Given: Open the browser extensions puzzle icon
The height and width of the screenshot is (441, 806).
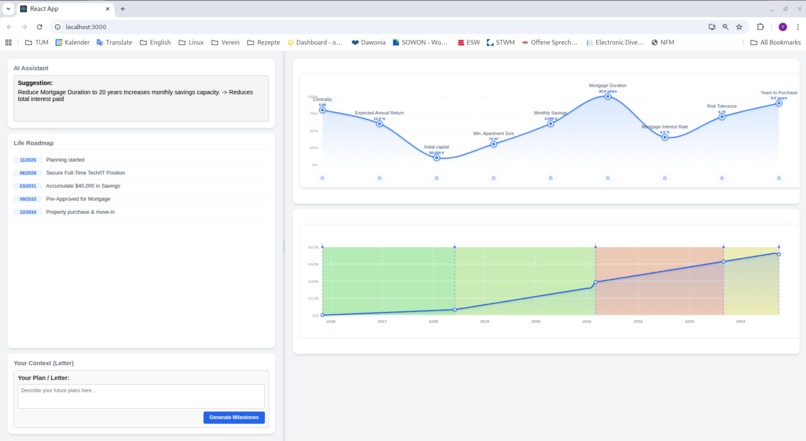Looking at the screenshot, I should click(x=760, y=27).
